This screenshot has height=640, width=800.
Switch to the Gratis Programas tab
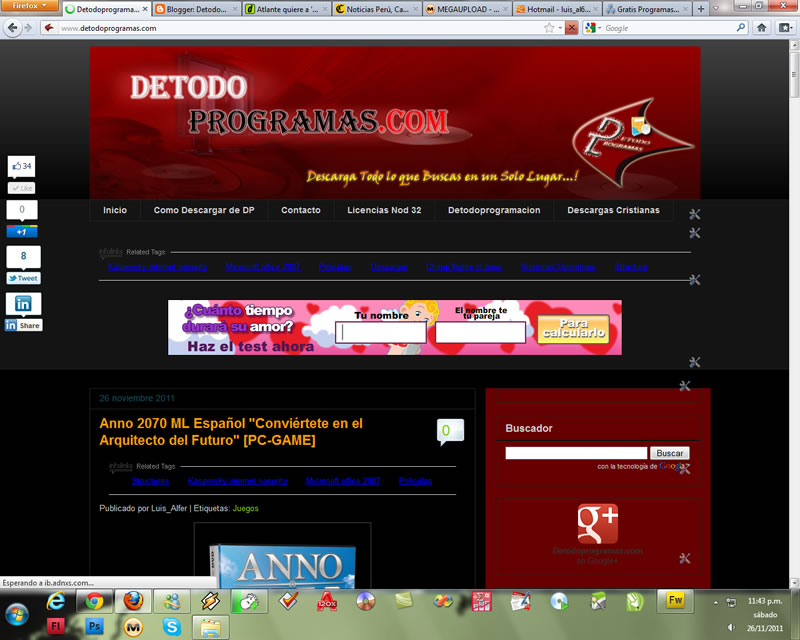click(647, 9)
